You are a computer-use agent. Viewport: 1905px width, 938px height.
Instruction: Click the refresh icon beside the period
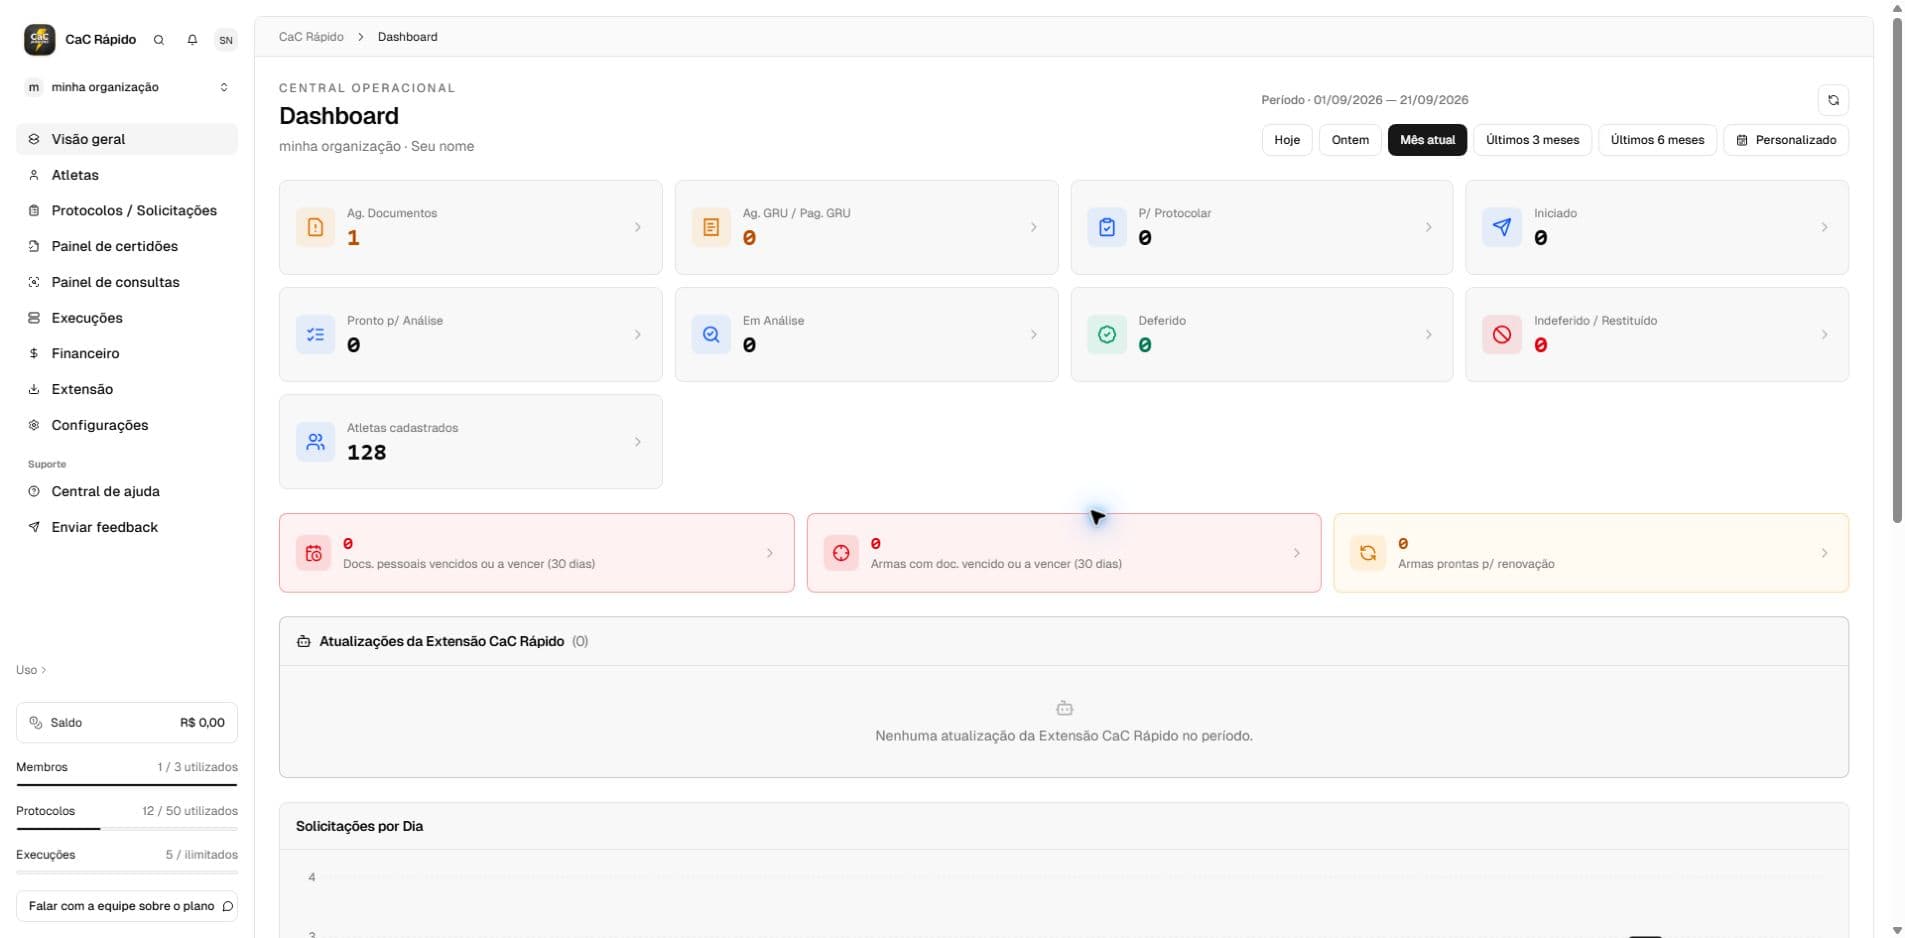click(x=1833, y=100)
